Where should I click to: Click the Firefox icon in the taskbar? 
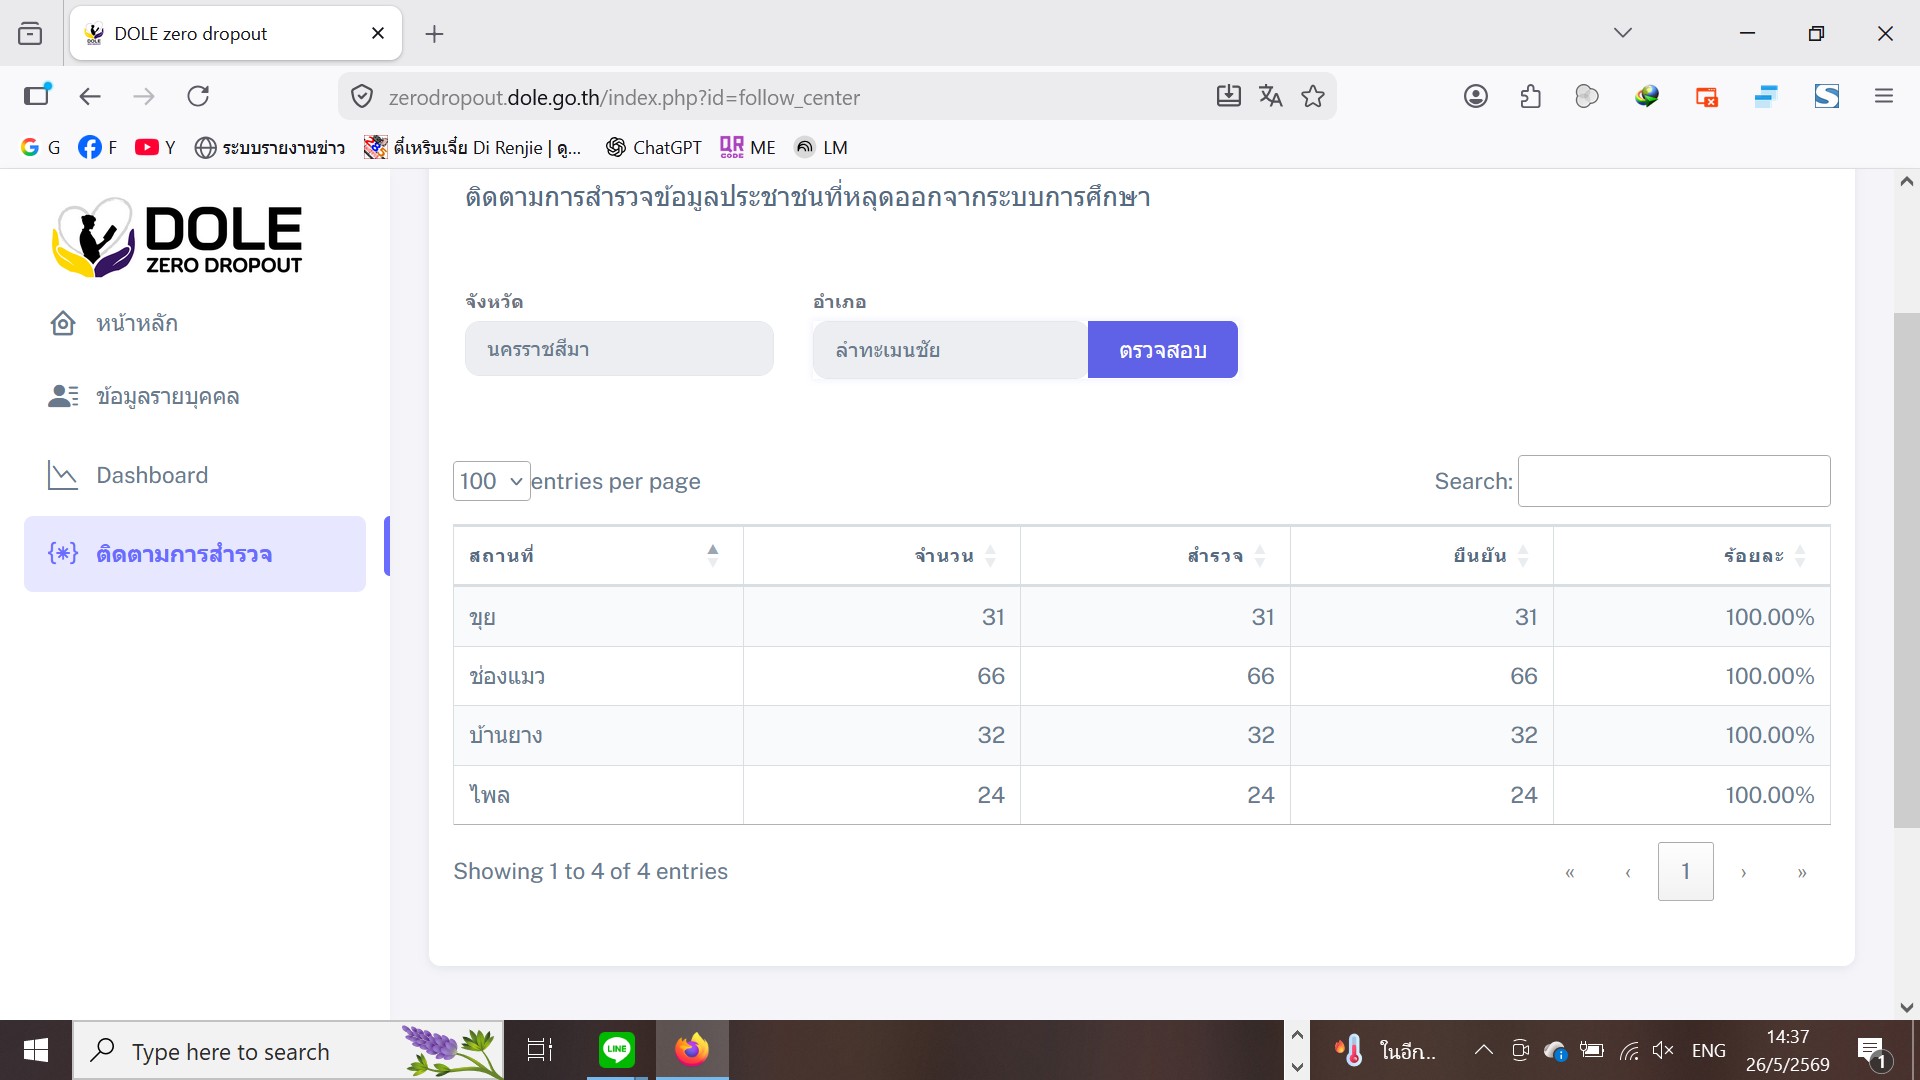pyautogui.click(x=691, y=1049)
